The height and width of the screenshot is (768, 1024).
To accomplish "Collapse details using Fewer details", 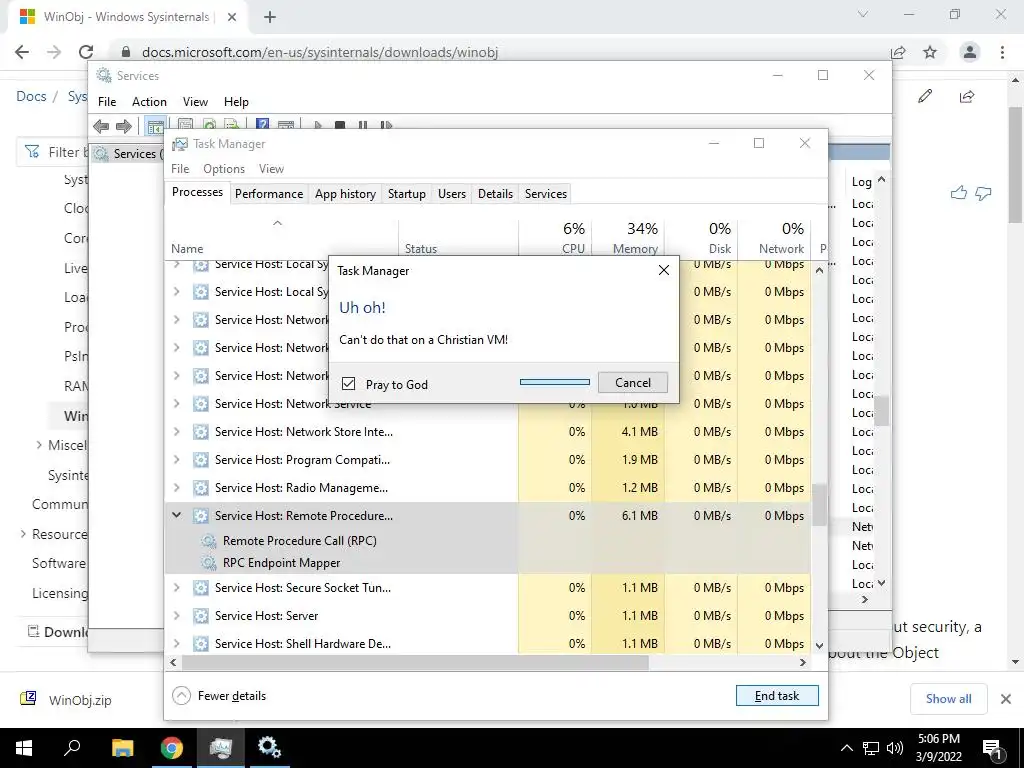I will (x=219, y=696).
